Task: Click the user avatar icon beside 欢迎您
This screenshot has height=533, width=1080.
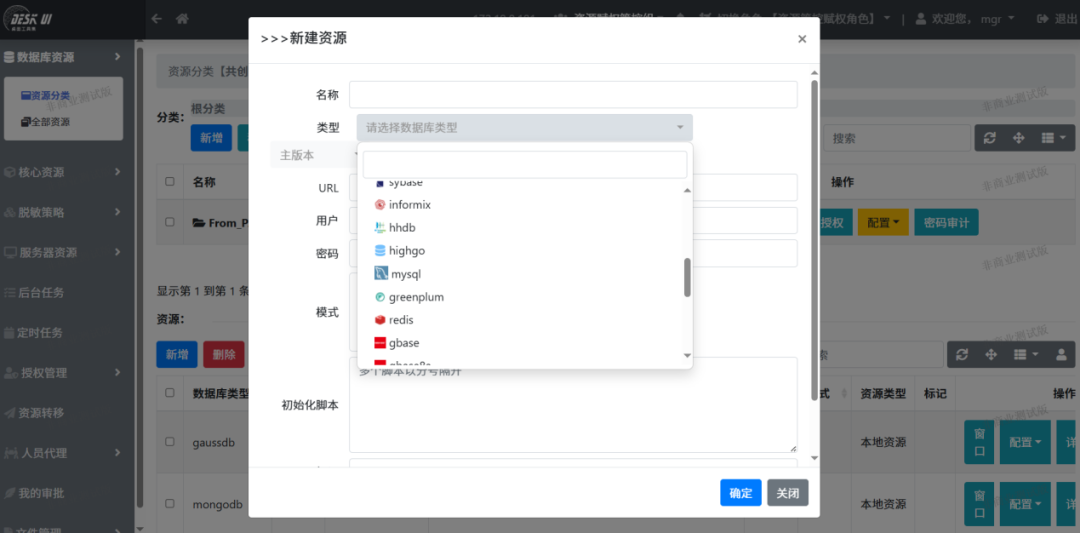Action: click(x=920, y=19)
